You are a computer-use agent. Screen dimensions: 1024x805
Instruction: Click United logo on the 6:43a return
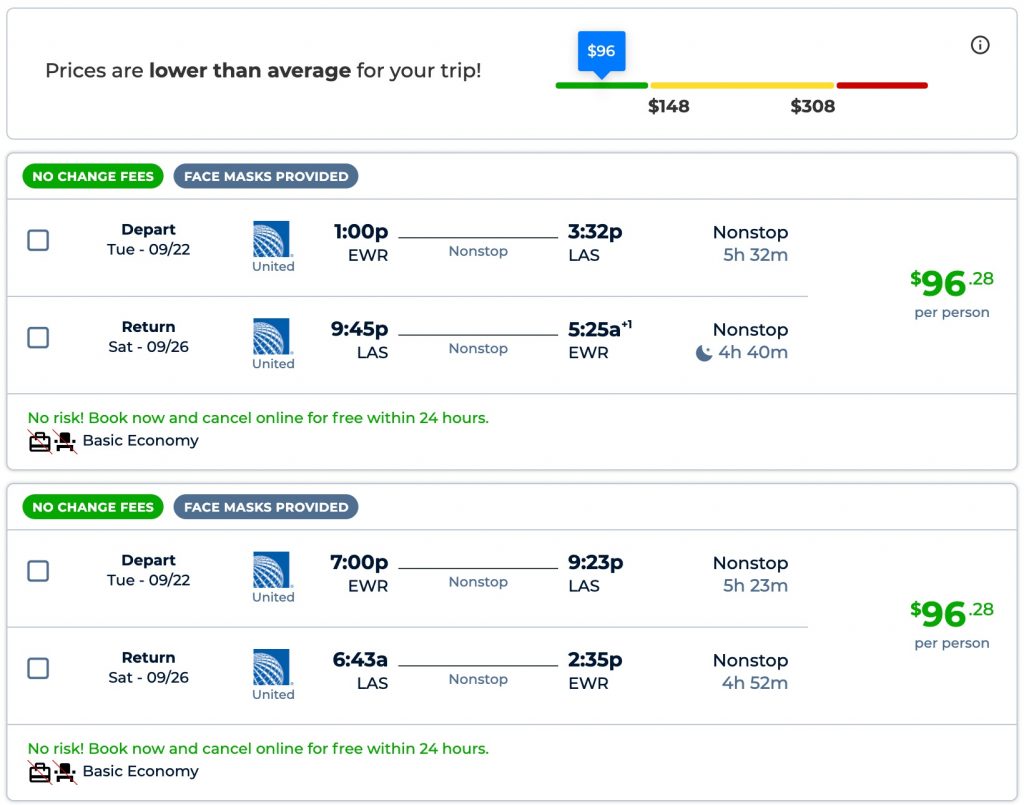point(272,667)
